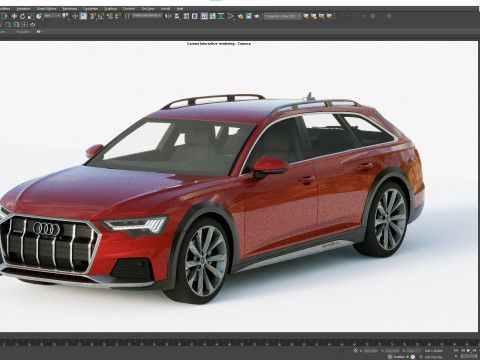Screen dimensions: 480x360
Task: Click the green status indicator beside Enabled
Action: click(x=408, y=357)
